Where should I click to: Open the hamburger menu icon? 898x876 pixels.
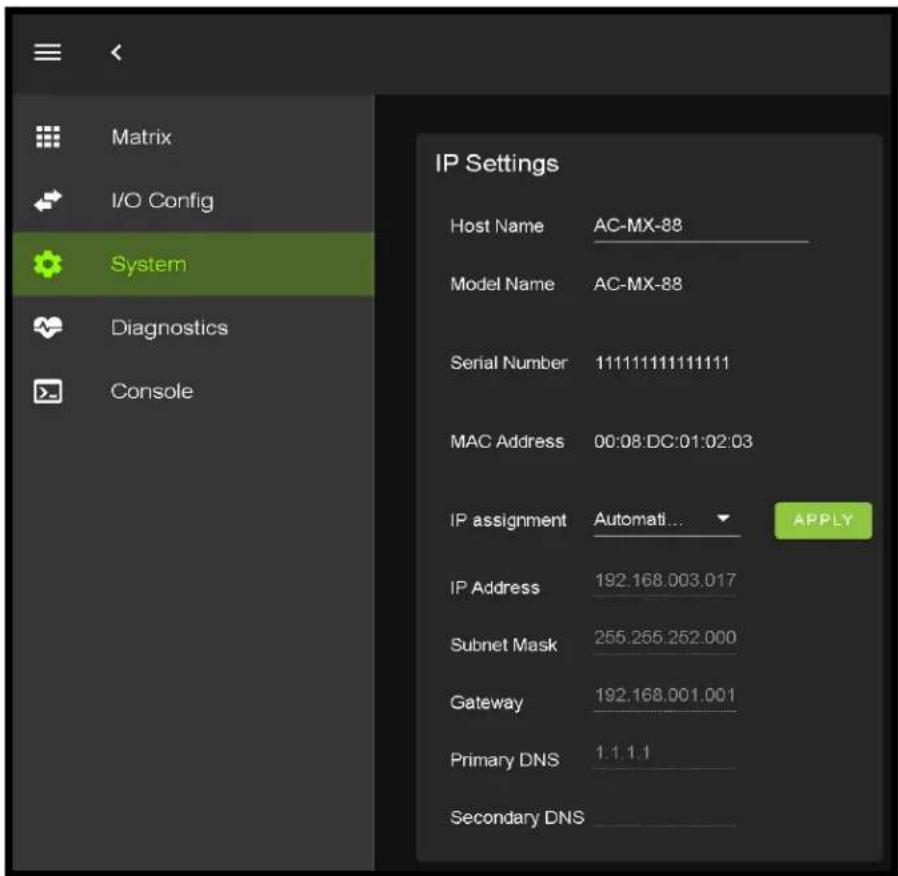[x=48, y=52]
